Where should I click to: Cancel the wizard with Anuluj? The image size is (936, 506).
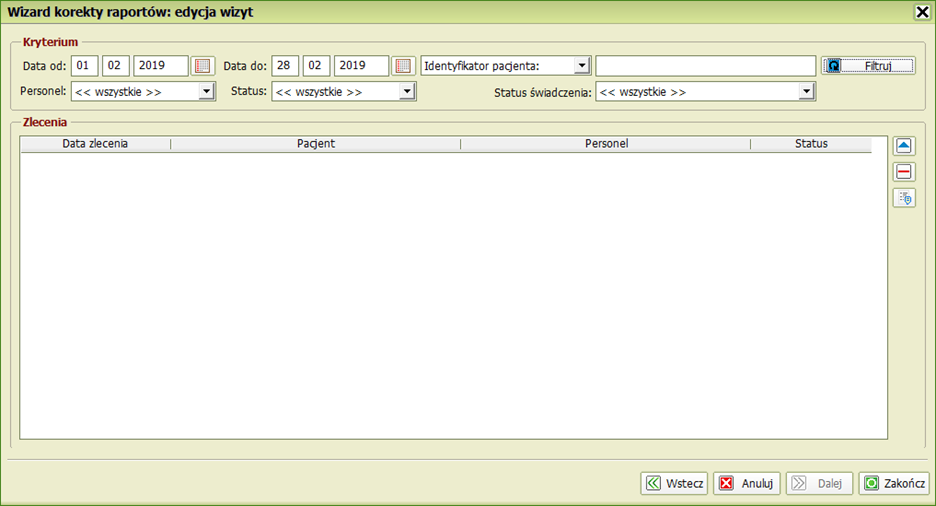(747, 483)
